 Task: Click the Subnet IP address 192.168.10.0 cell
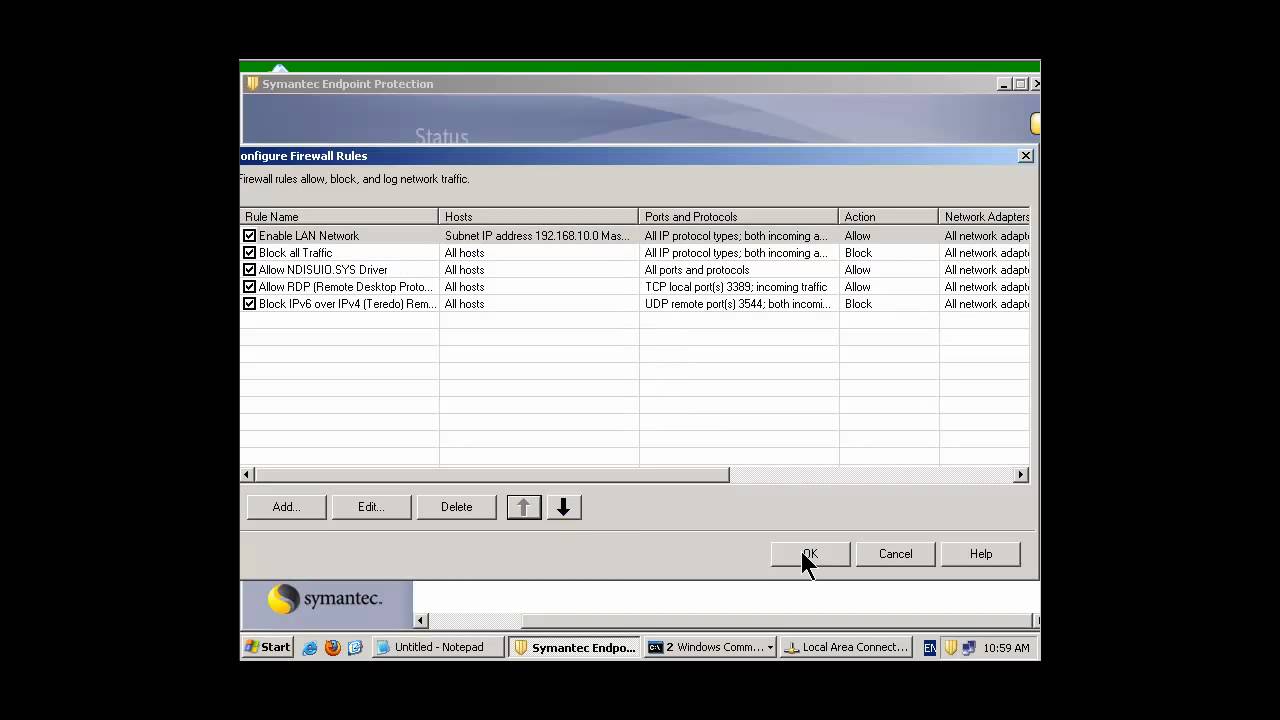[x=538, y=236]
